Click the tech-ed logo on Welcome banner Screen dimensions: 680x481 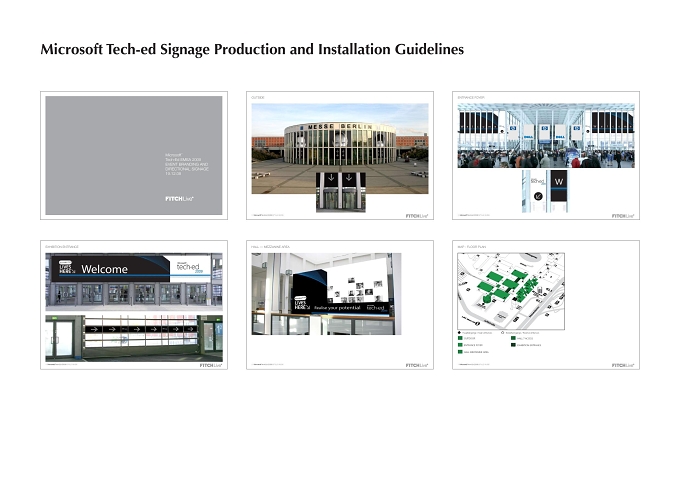tap(190, 267)
